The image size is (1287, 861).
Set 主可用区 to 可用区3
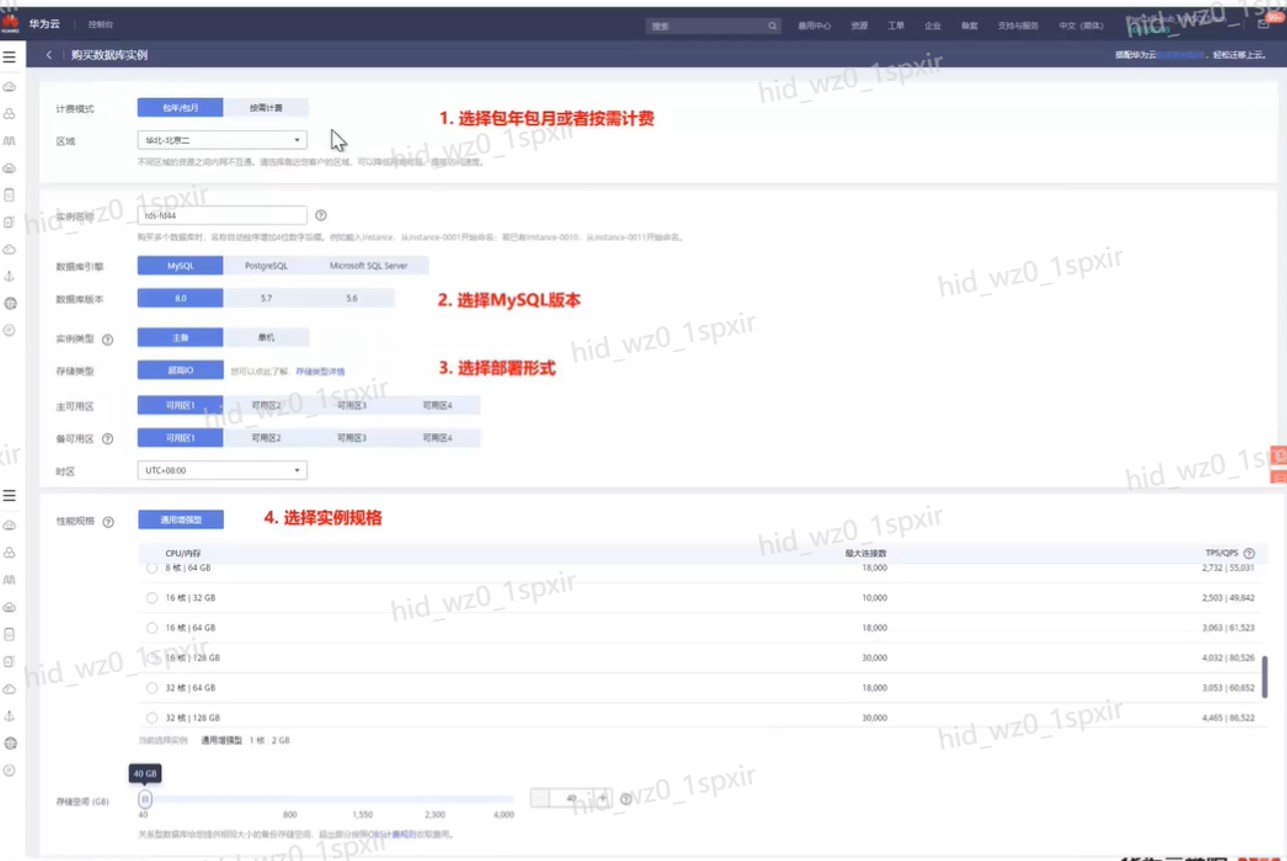(x=352, y=406)
